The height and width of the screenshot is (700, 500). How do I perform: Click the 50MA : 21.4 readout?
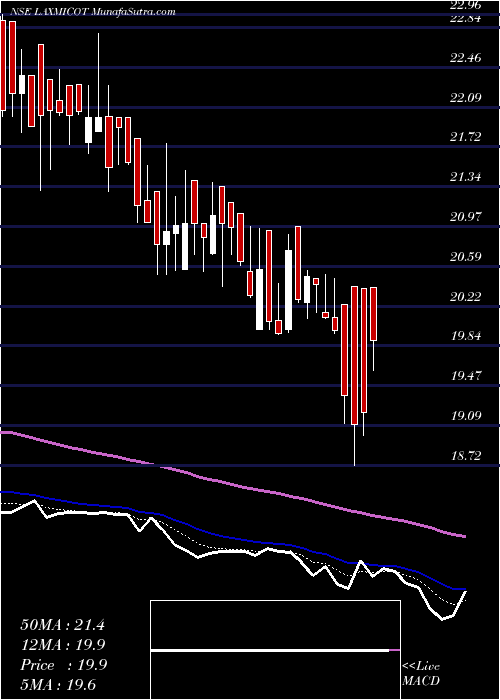(62, 625)
